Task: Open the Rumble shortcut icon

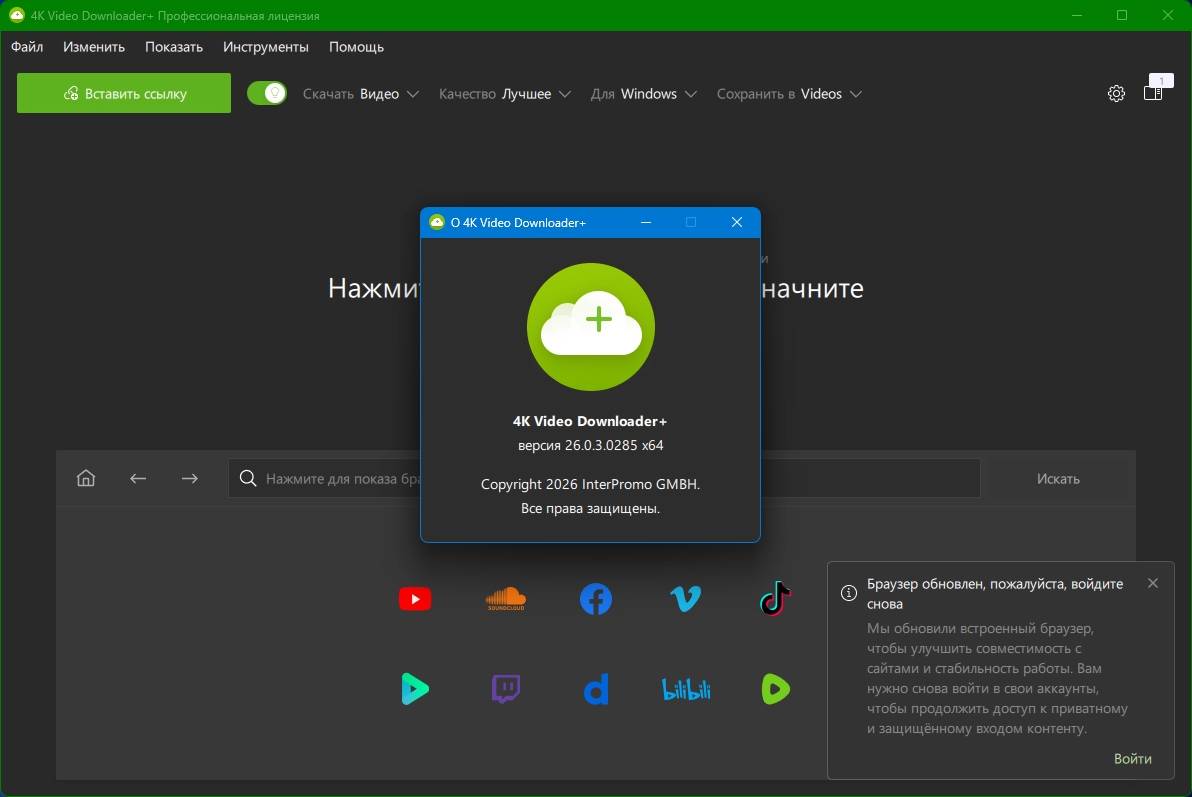Action: pos(775,689)
